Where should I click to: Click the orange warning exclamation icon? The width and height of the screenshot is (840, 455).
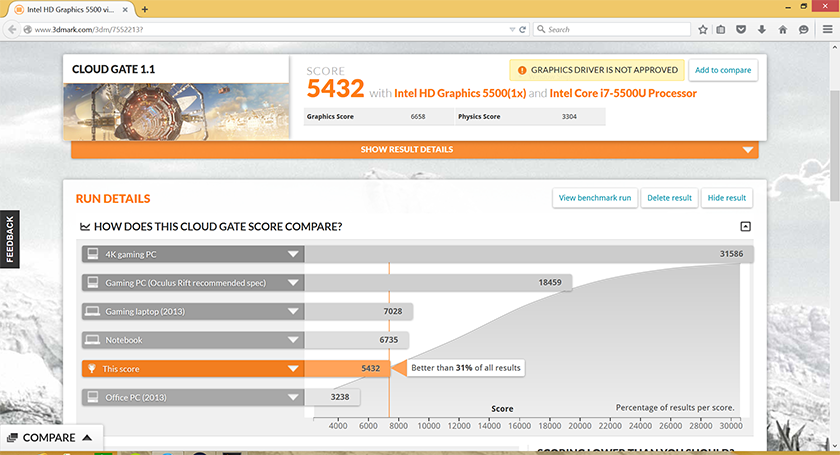(x=521, y=70)
